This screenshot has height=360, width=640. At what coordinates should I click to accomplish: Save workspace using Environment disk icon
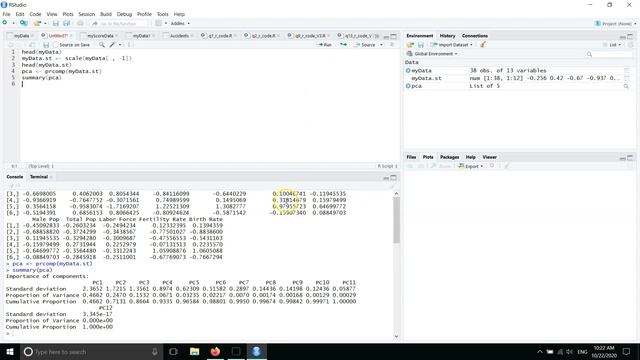tap(421, 45)
